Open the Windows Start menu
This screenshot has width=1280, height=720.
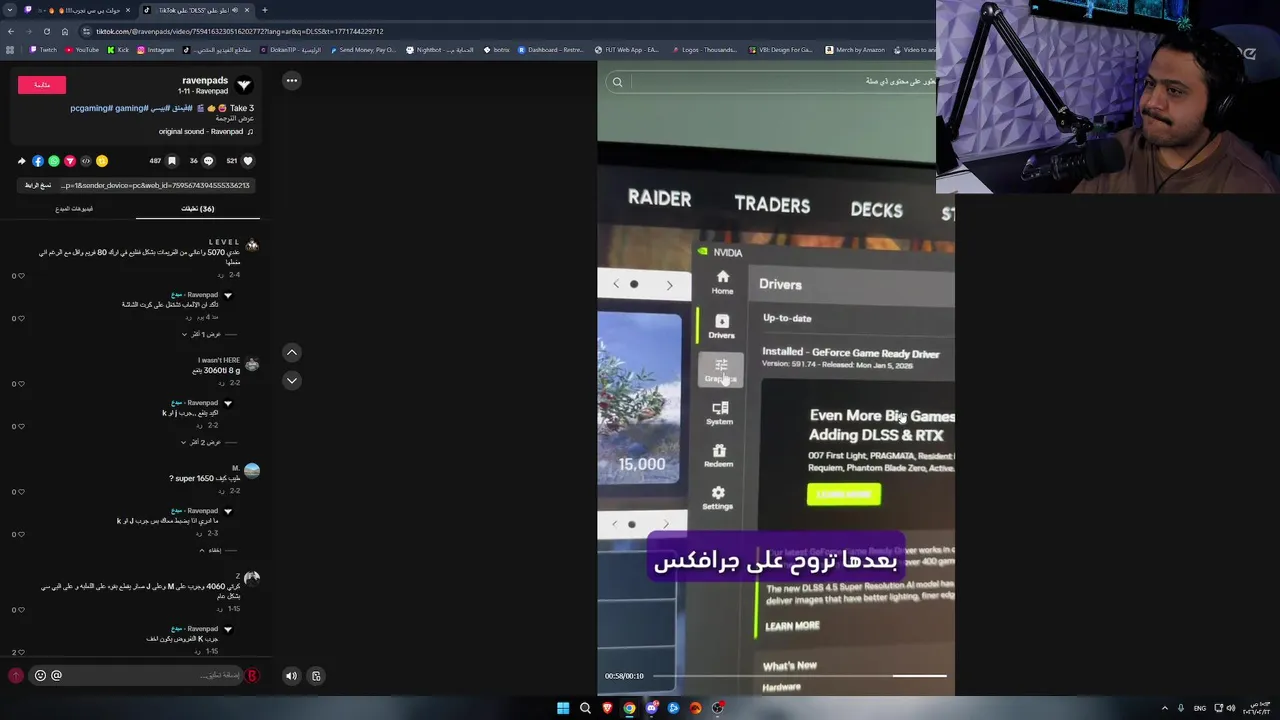(x=563, y=708)
